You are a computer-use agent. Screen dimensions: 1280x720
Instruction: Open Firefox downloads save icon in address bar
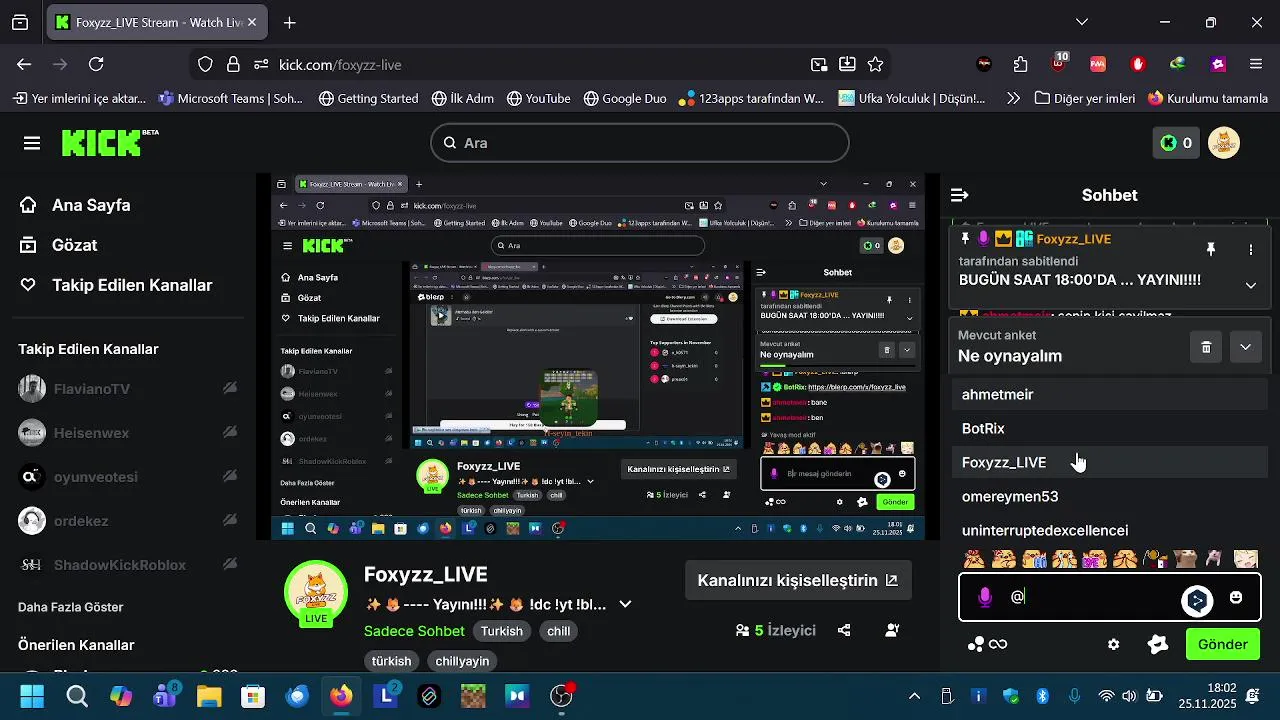click(x=847, y=64)
